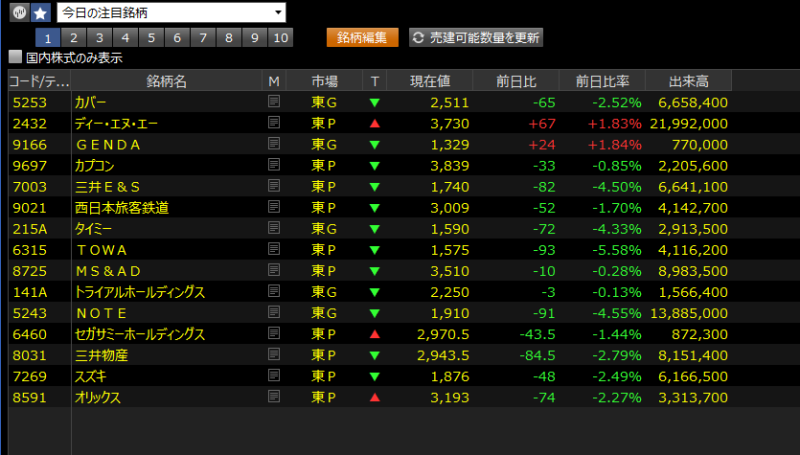800x455 pixels.
Task: Open memo icon for トライアルホールディングス row
Action: coord(274,291)
